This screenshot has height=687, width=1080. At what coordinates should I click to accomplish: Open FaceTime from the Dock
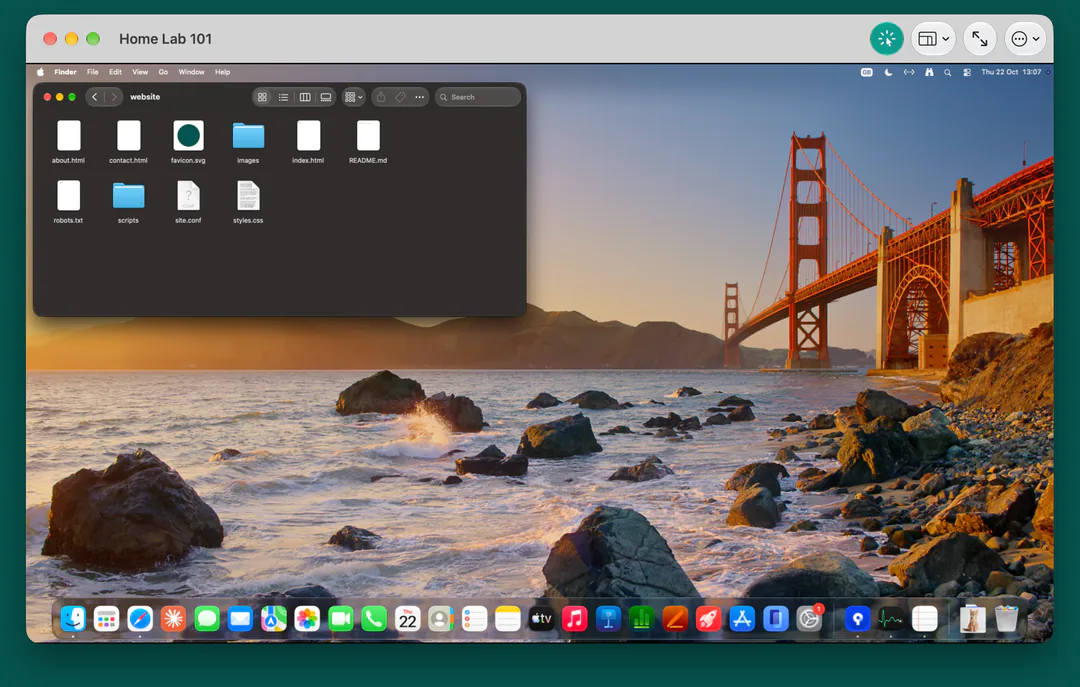point(340,619)
